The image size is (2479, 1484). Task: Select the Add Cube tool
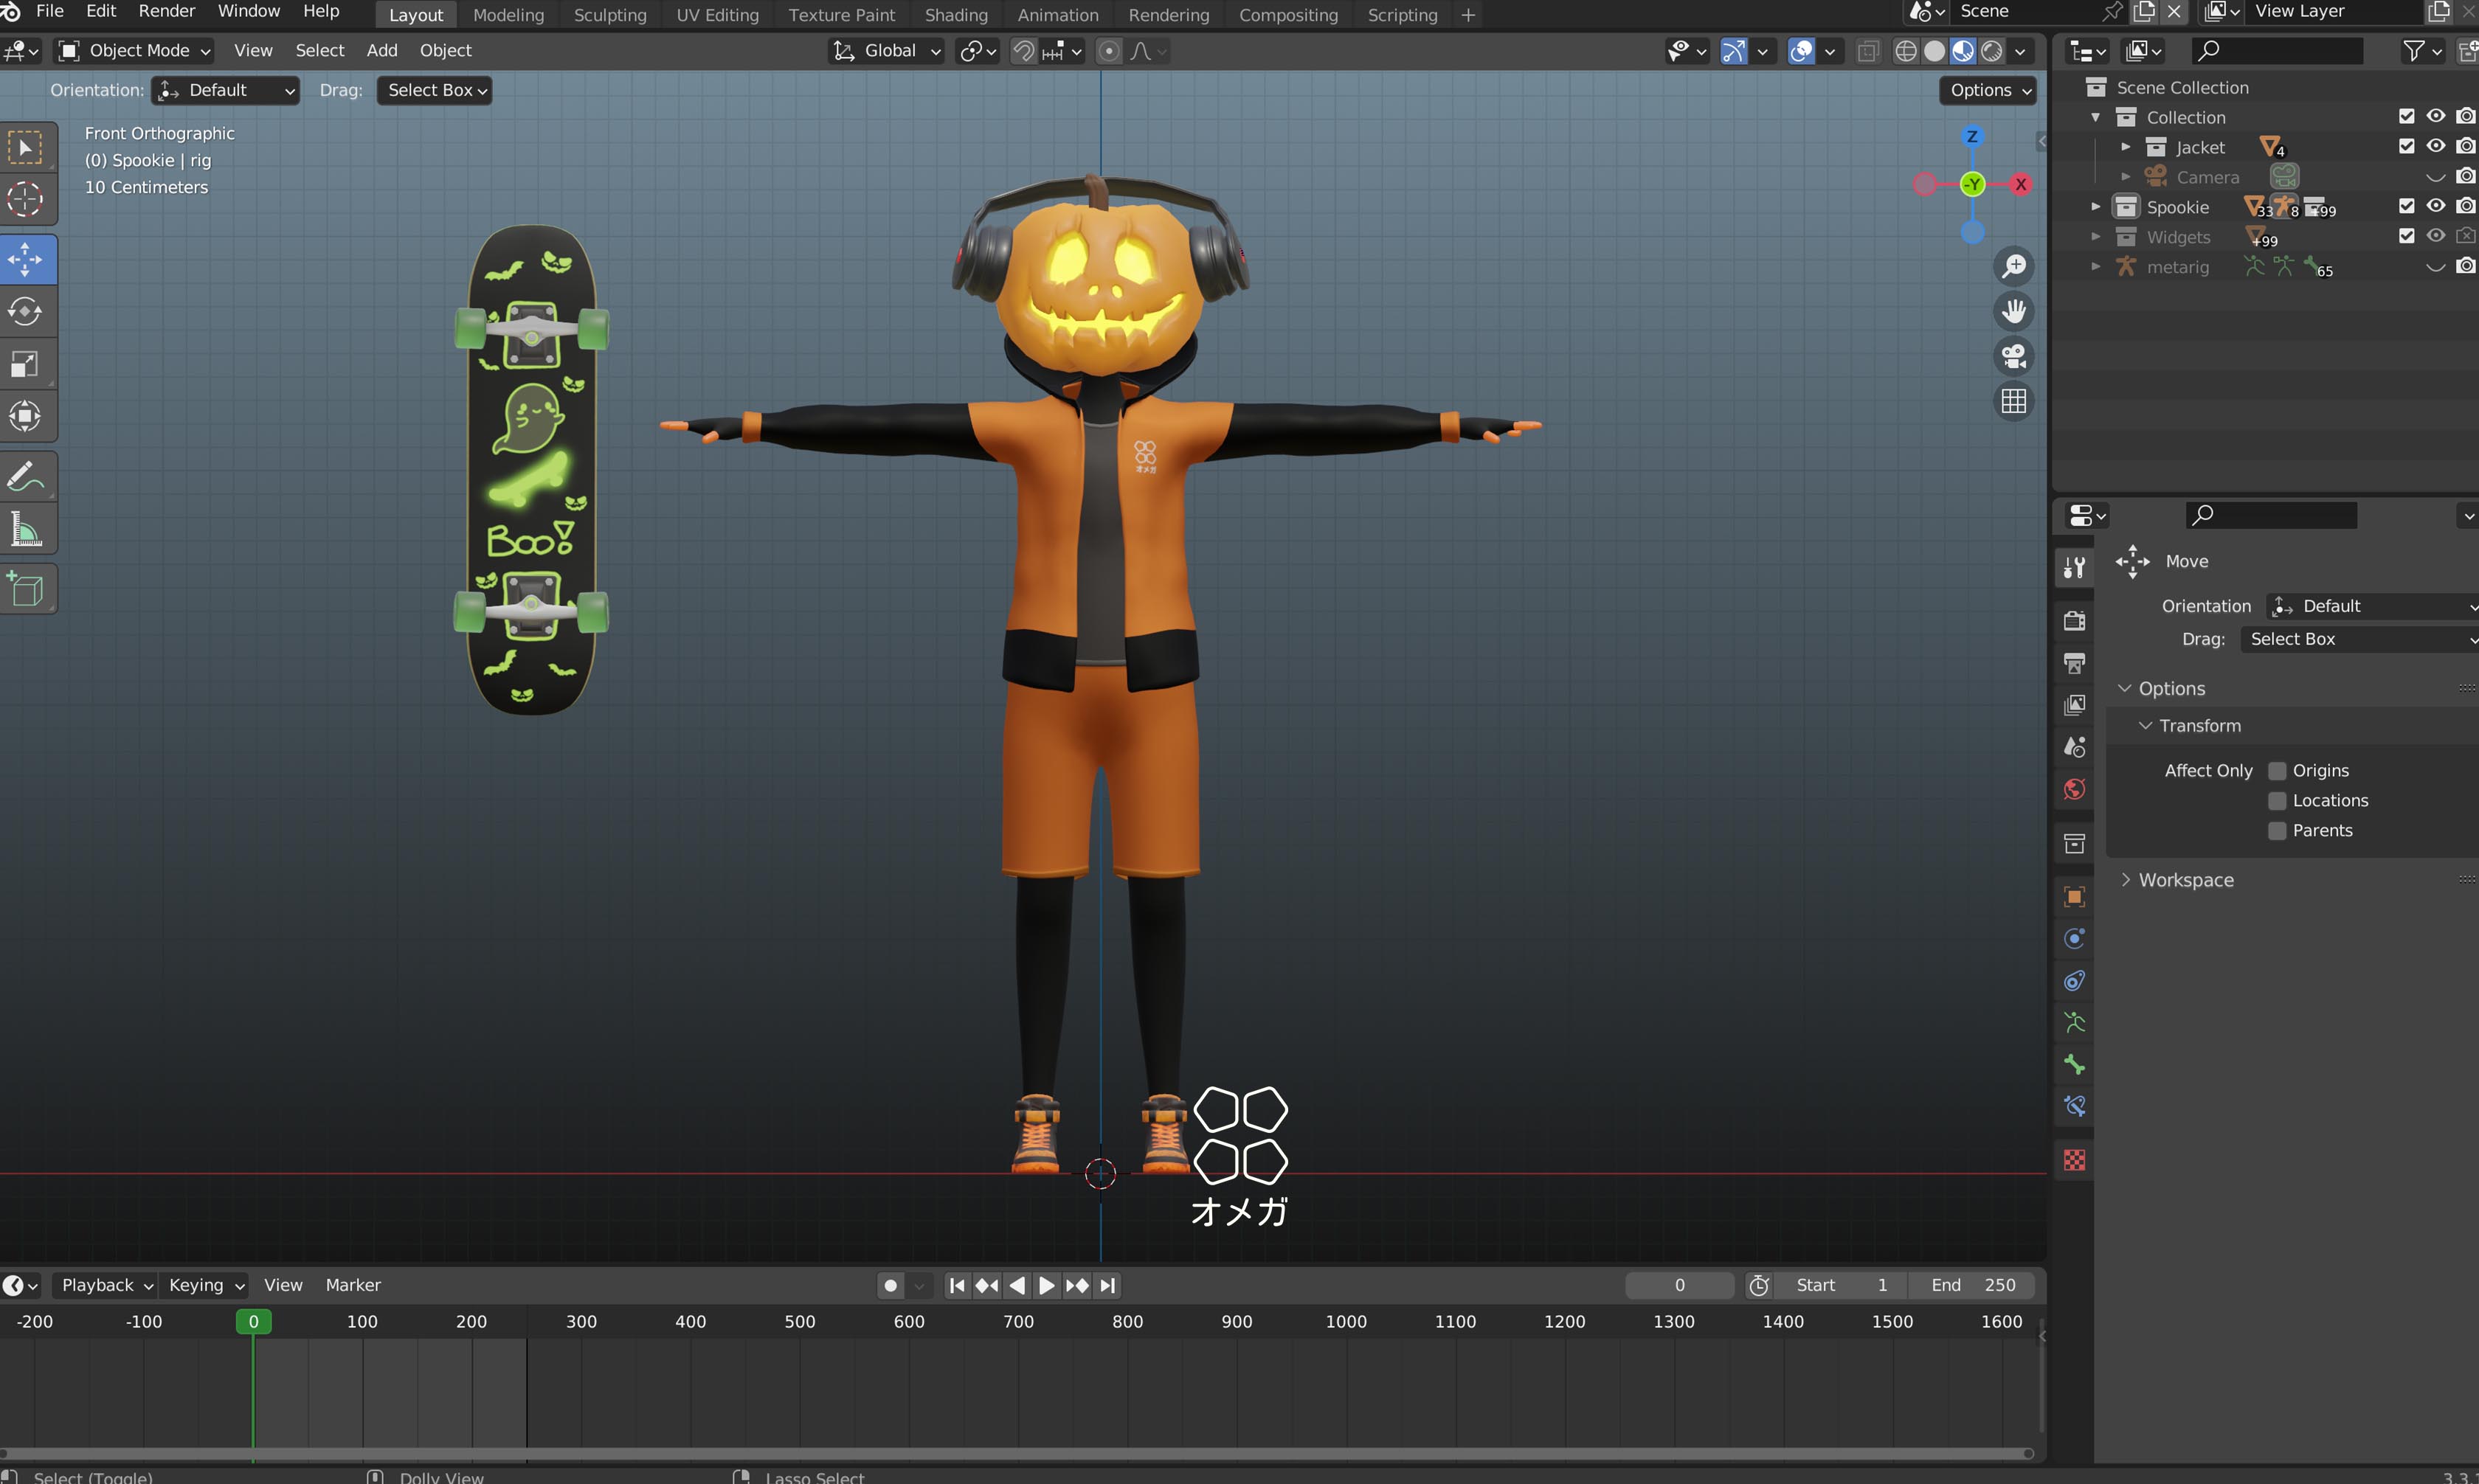[26, 589]
